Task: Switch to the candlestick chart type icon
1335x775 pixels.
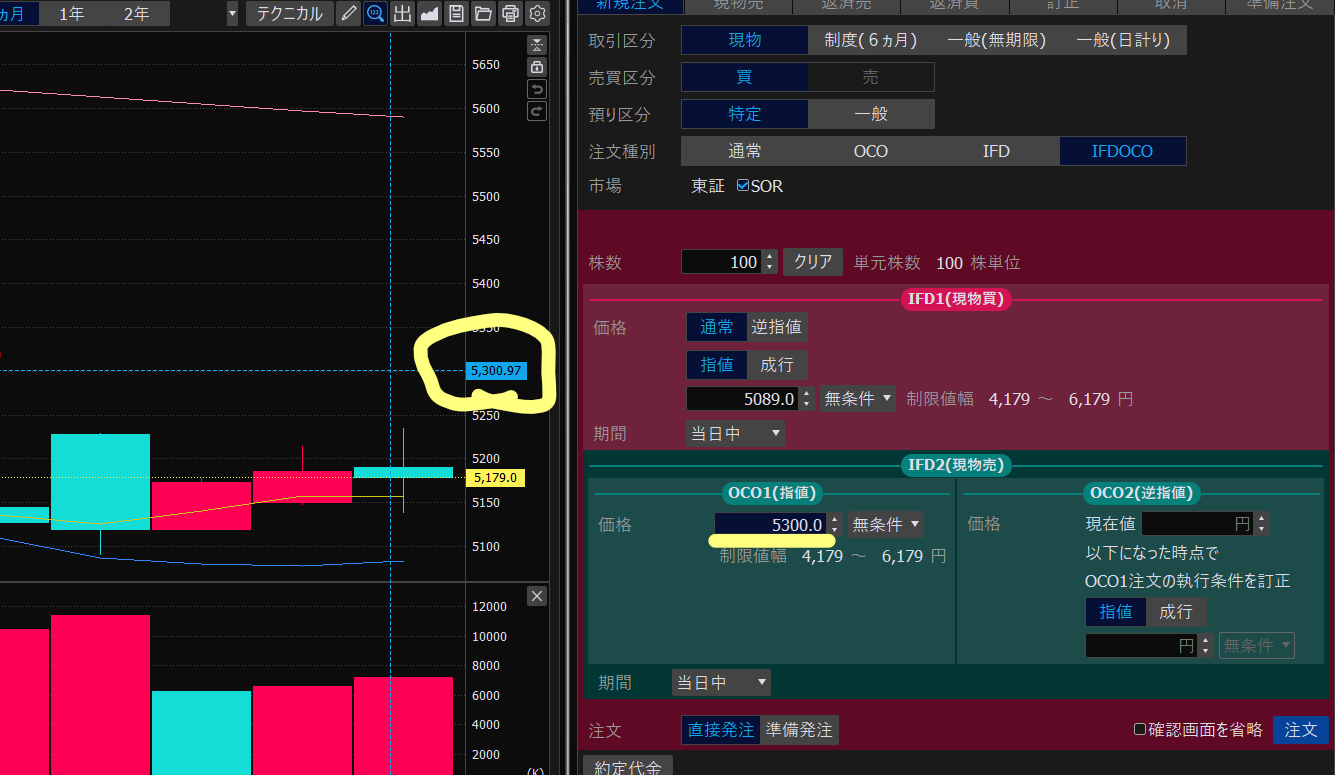Action: 402,13
